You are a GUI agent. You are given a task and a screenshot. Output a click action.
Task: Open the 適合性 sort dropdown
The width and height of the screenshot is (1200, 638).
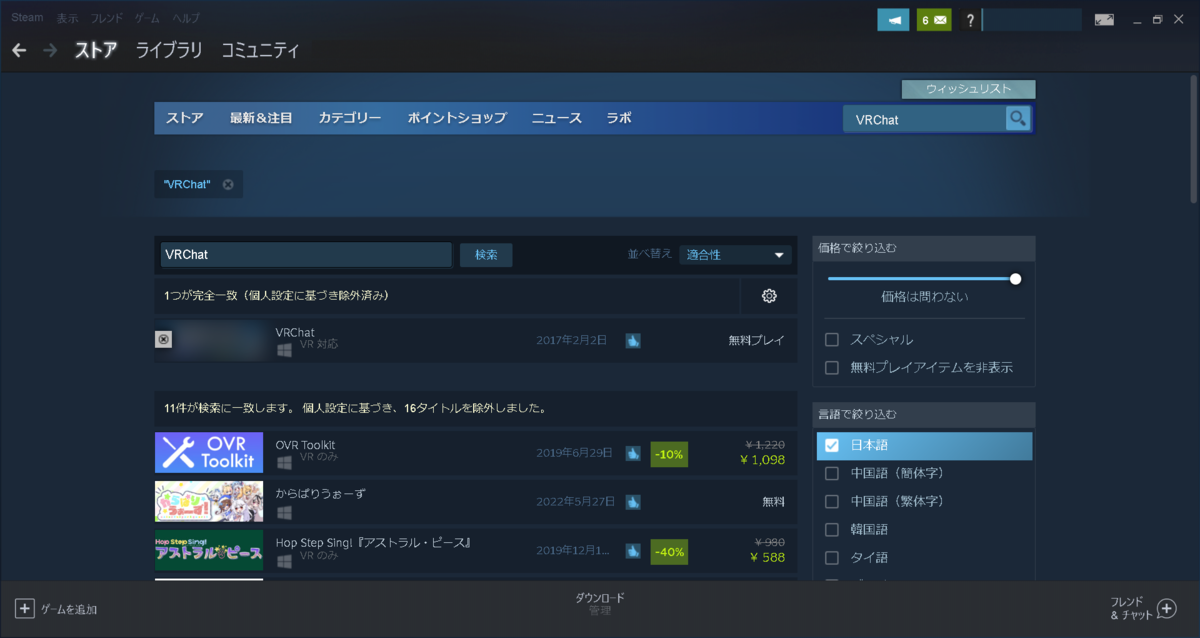point(735,255)
